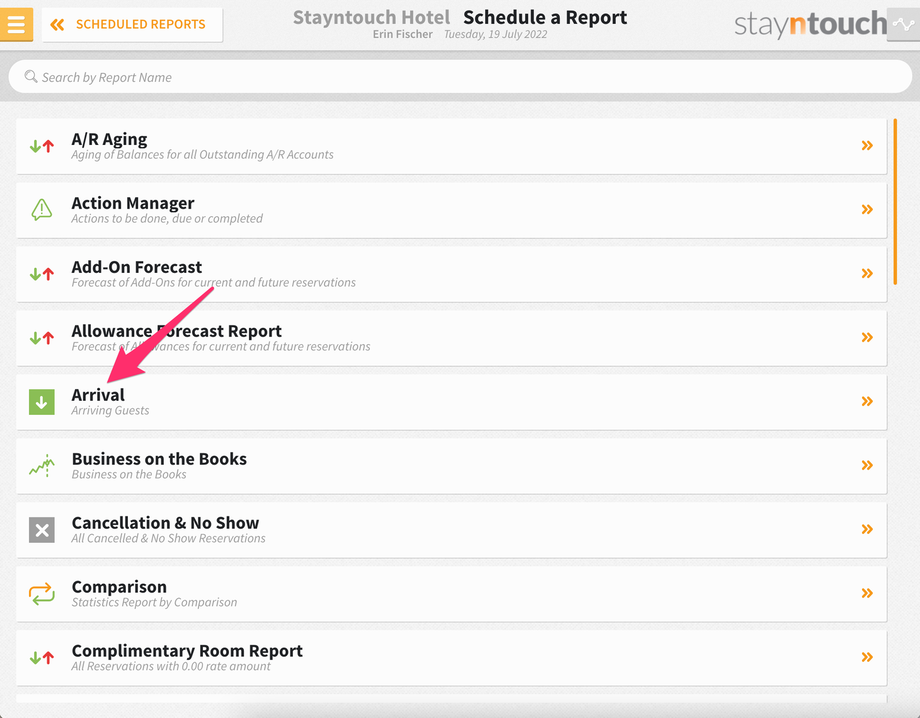Expand the Action Manager report chevron
920x718 pixels.
pyautogui.click(x=867, y=209)
